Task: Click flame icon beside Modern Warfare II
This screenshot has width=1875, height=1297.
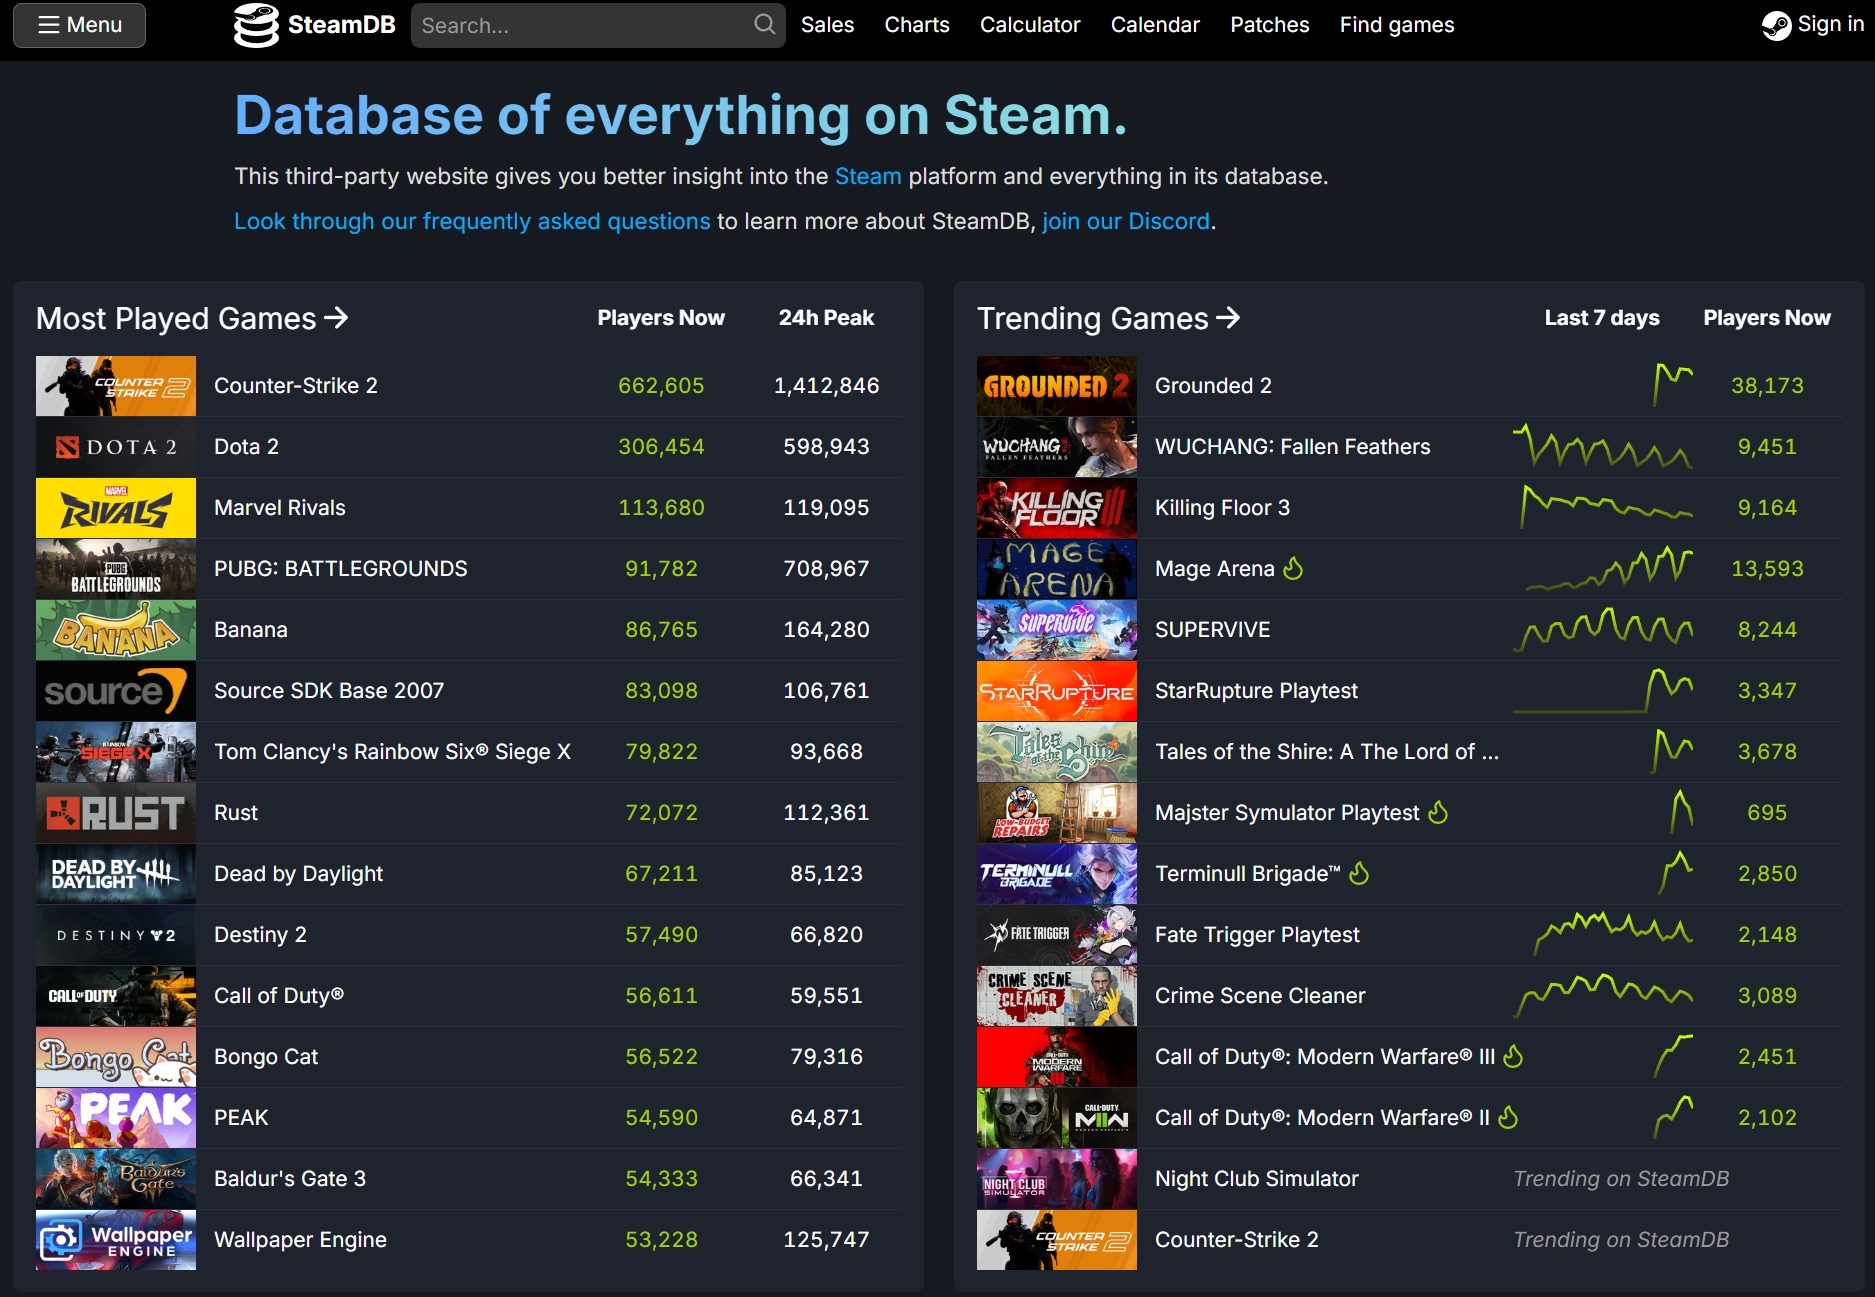Action: (x=1508, y=1117)
